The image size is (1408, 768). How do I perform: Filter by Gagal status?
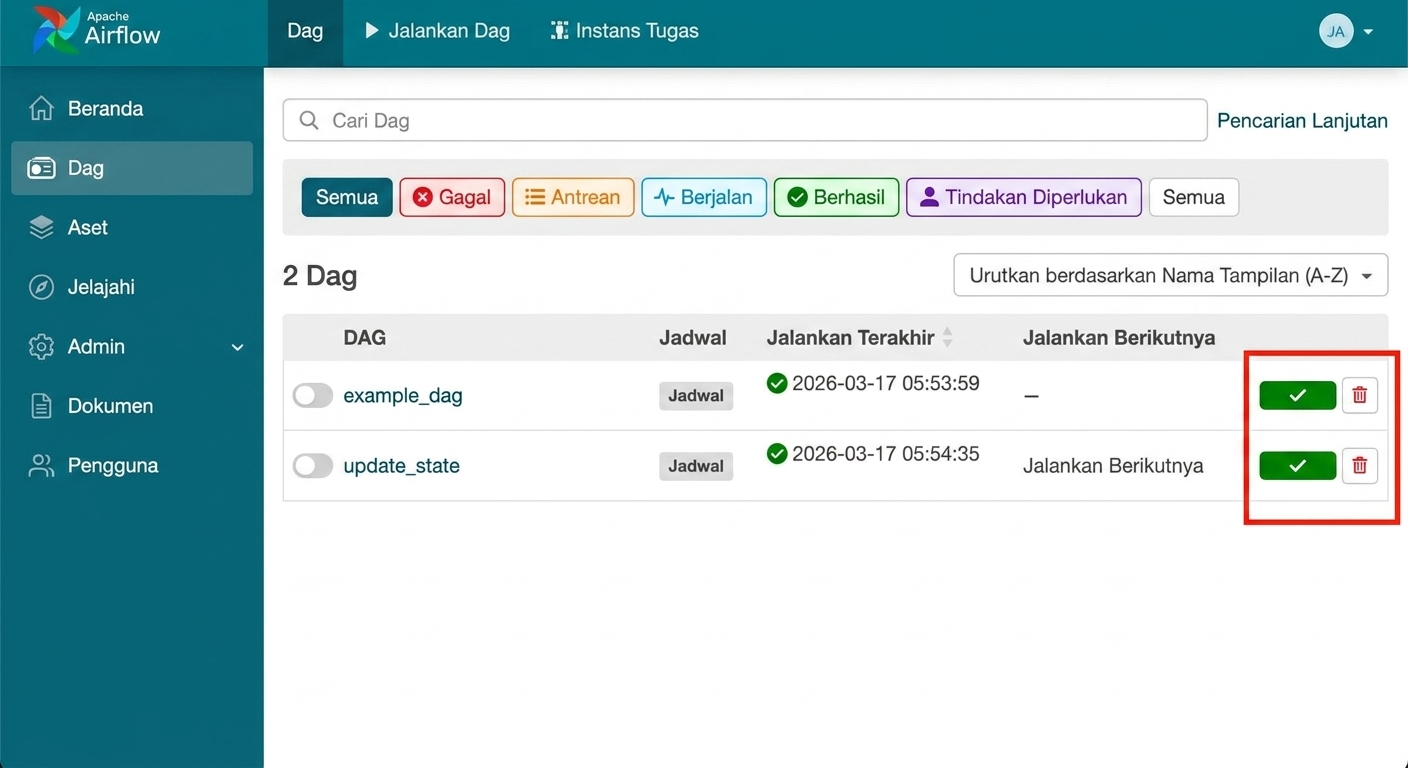coord(452,197)
